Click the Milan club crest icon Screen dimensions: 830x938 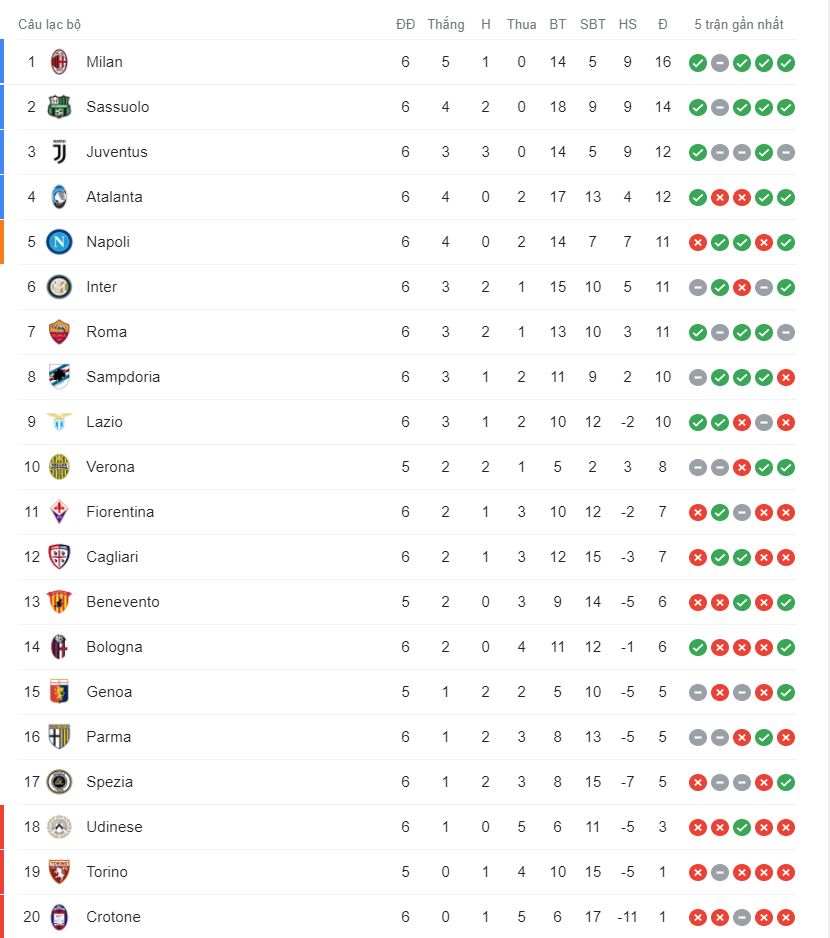60,62
